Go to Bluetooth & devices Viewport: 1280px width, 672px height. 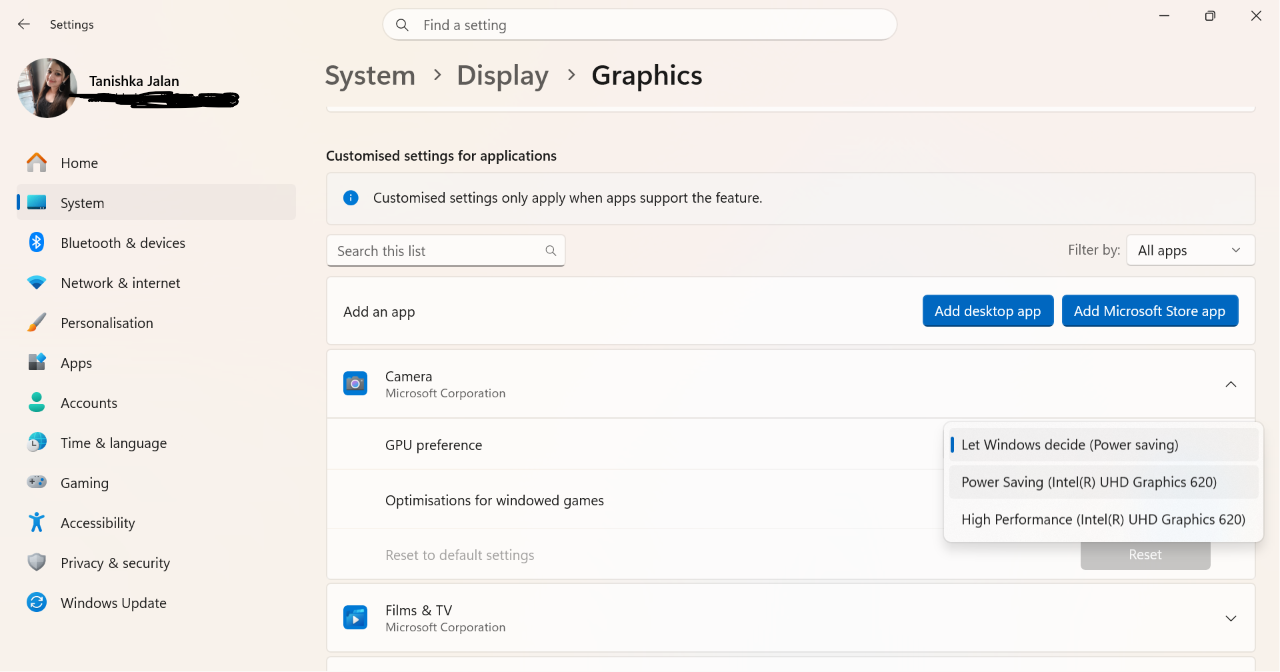point(156,242)
